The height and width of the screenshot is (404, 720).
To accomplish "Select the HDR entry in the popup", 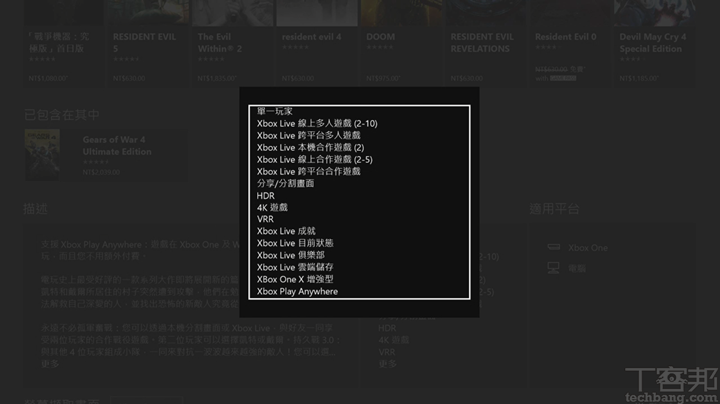I will 265,196.
